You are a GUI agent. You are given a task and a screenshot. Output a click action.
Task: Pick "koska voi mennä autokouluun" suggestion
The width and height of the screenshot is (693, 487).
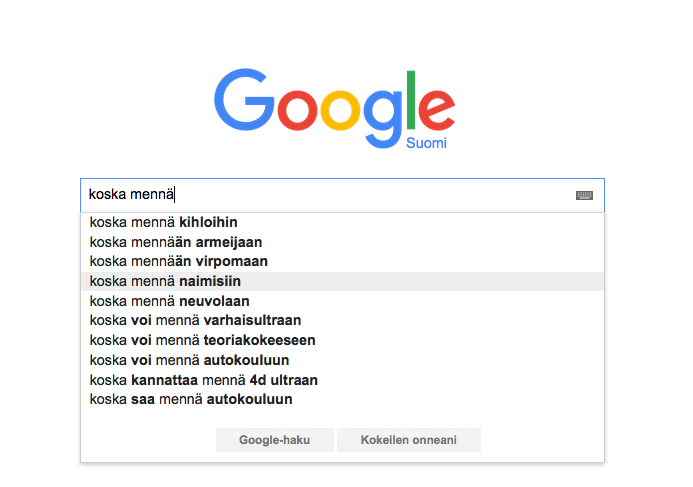342,360
